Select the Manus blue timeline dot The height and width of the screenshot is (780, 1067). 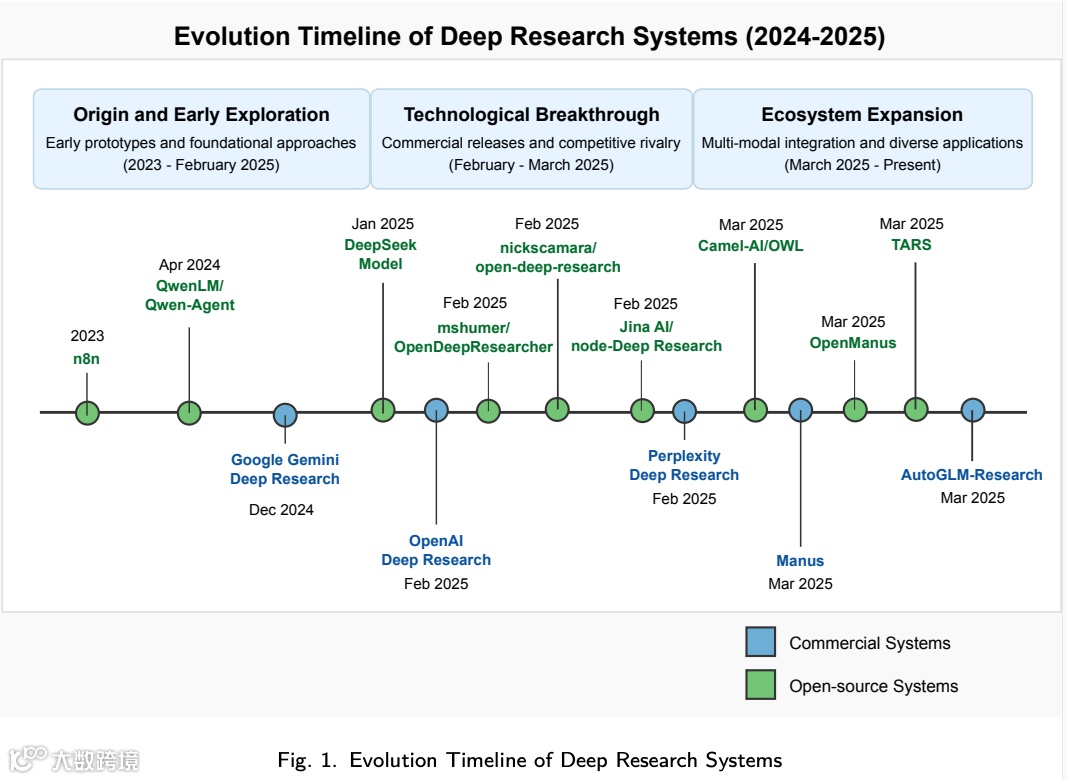801,410
